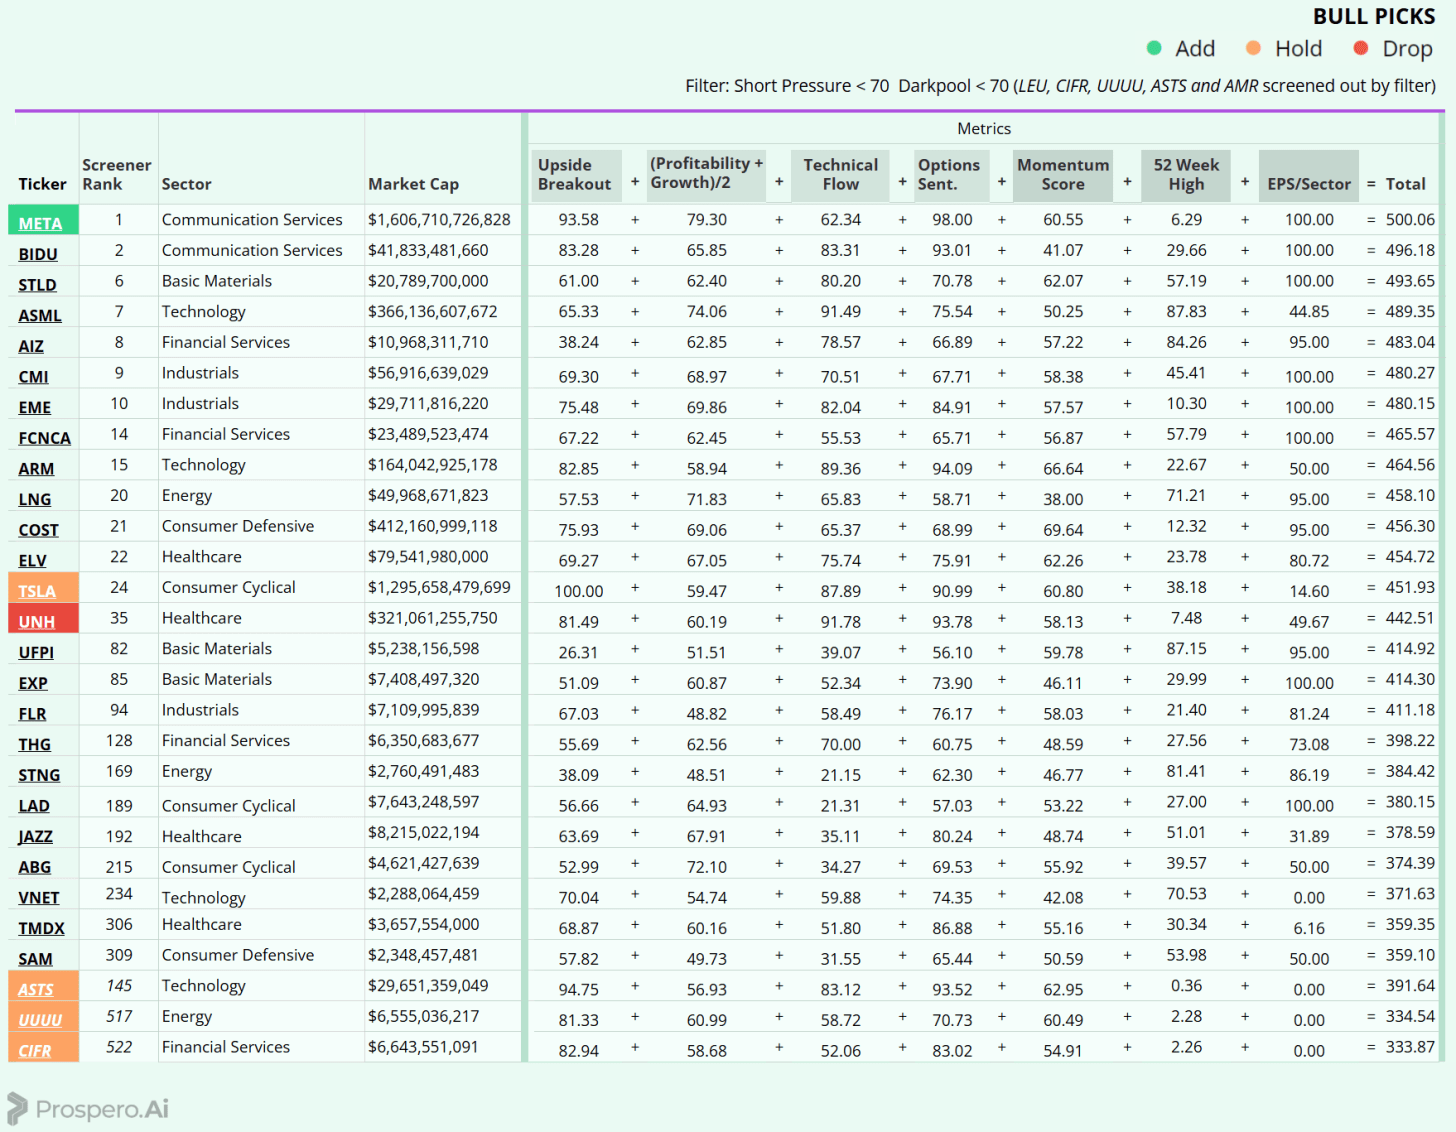Open the STNG ticker link
Viewport: 1456px width, 1132px height.
[39, 775]
